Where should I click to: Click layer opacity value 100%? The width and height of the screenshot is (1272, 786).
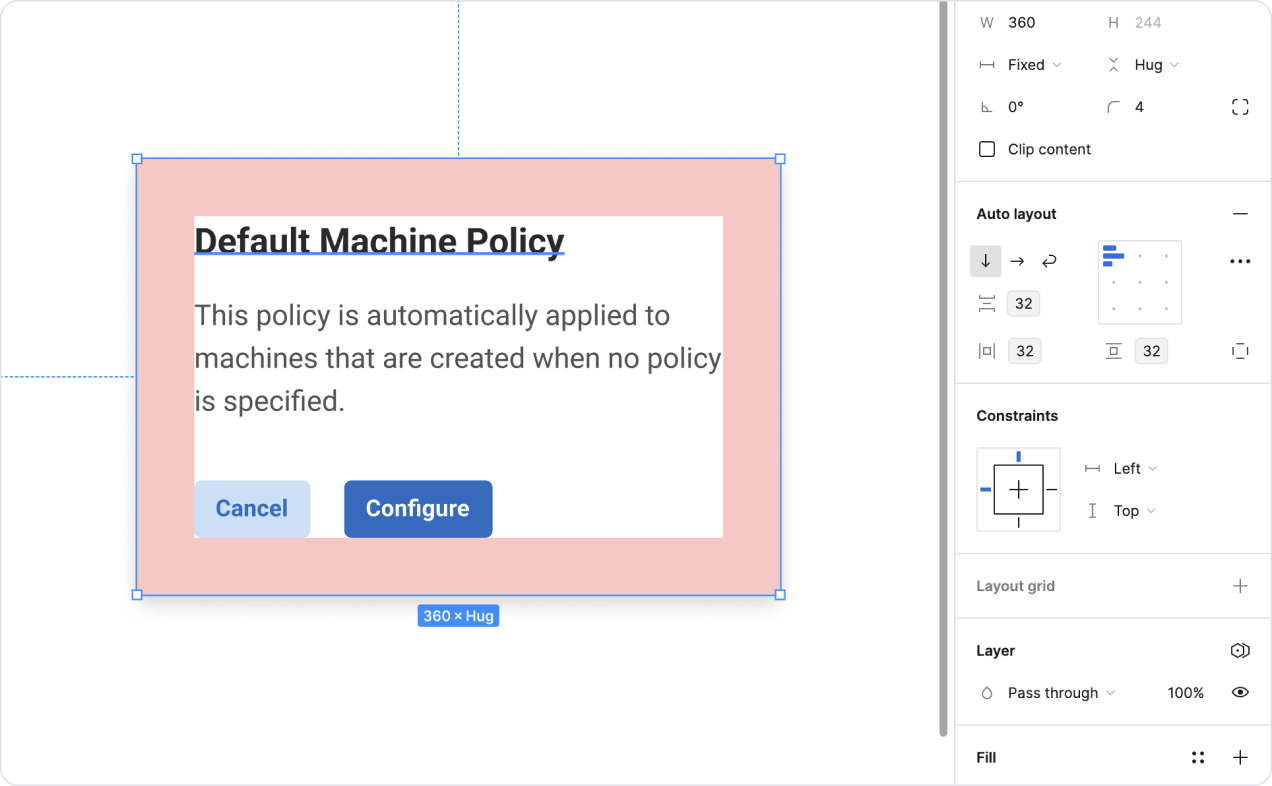[1186, 693]
